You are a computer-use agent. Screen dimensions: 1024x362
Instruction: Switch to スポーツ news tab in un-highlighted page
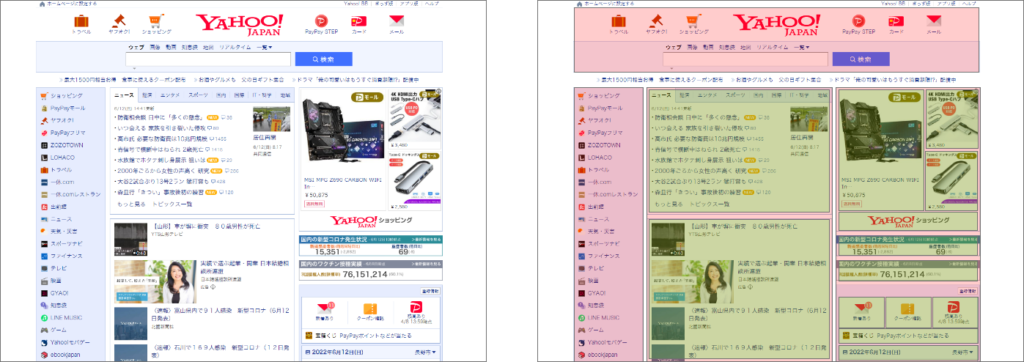[198, 95]
